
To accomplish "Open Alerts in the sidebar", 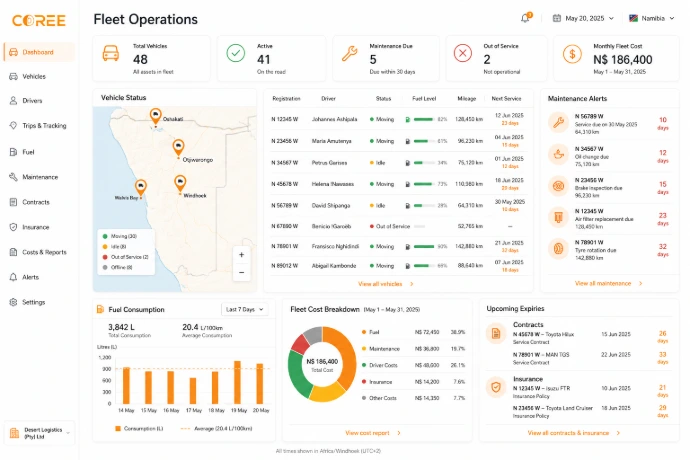I will click(x=39, y=277).
